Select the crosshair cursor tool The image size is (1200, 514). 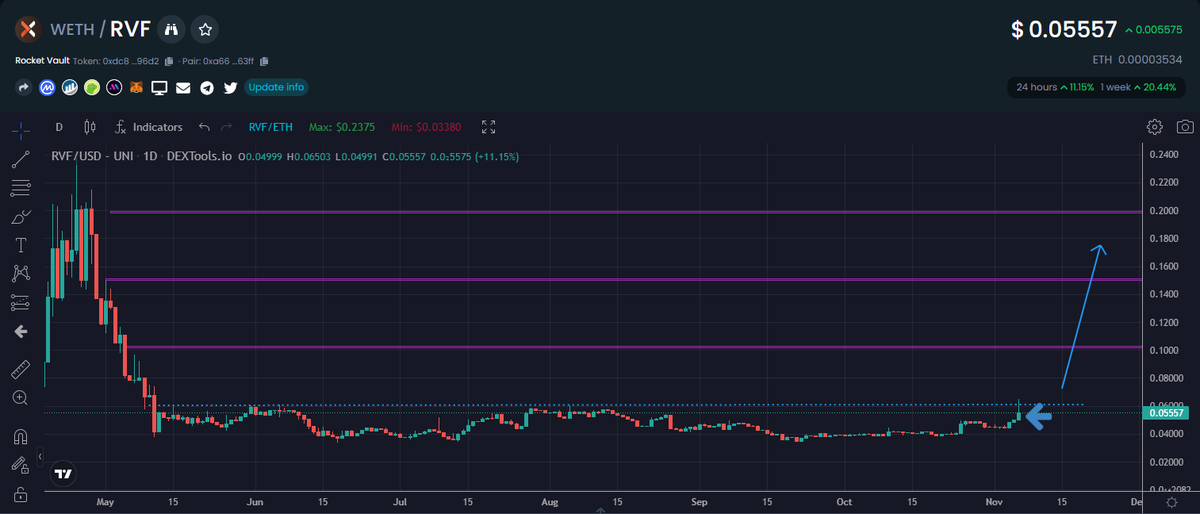tap(21, 129)
